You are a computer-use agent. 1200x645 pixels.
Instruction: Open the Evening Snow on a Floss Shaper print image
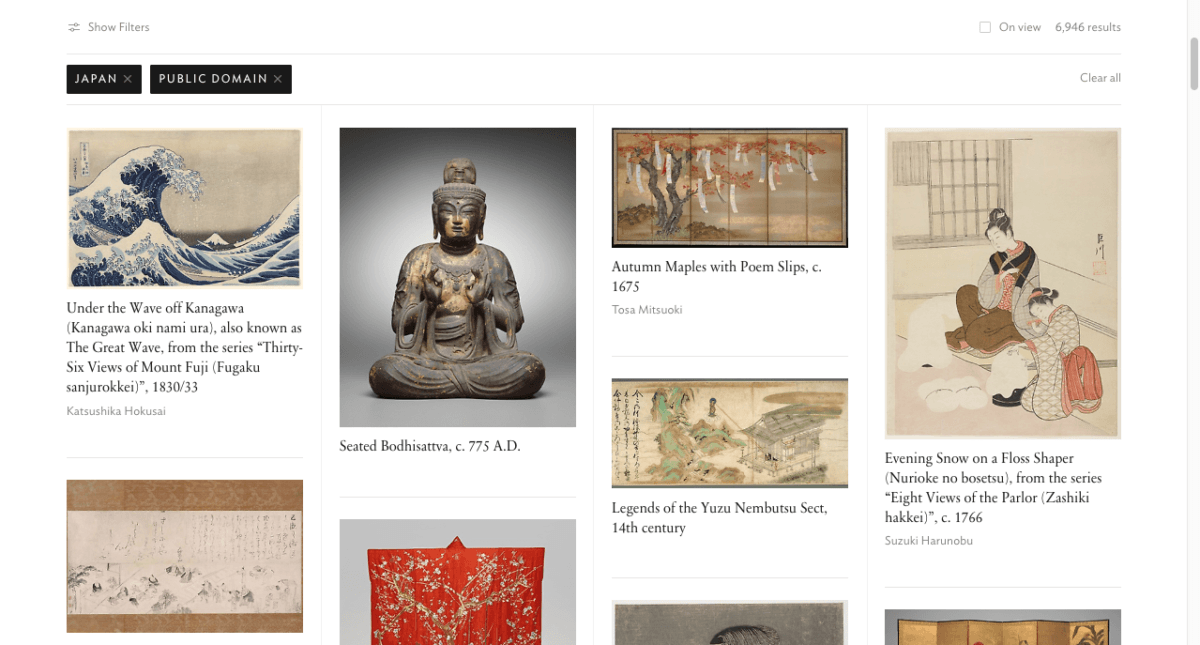click(1003, 283)
